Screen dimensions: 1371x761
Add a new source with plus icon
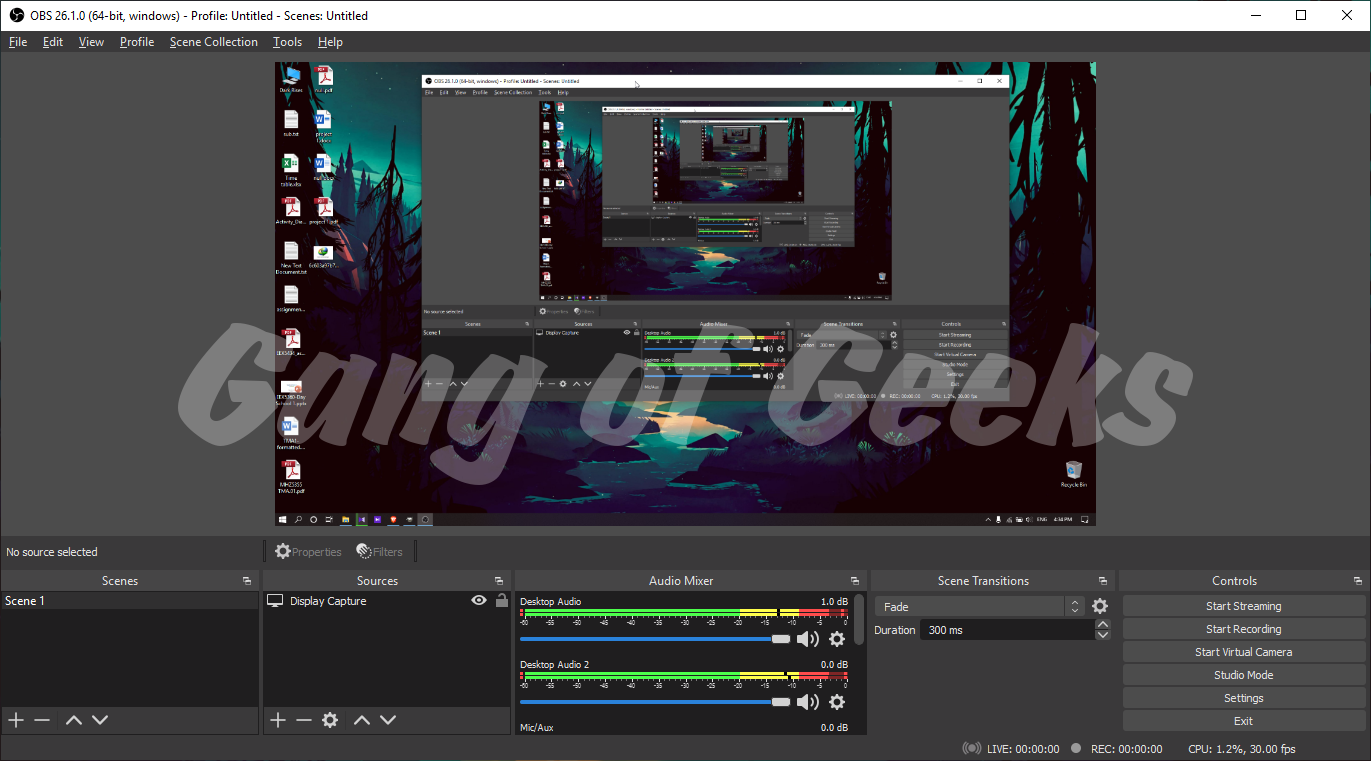click(x=278, y=720)
